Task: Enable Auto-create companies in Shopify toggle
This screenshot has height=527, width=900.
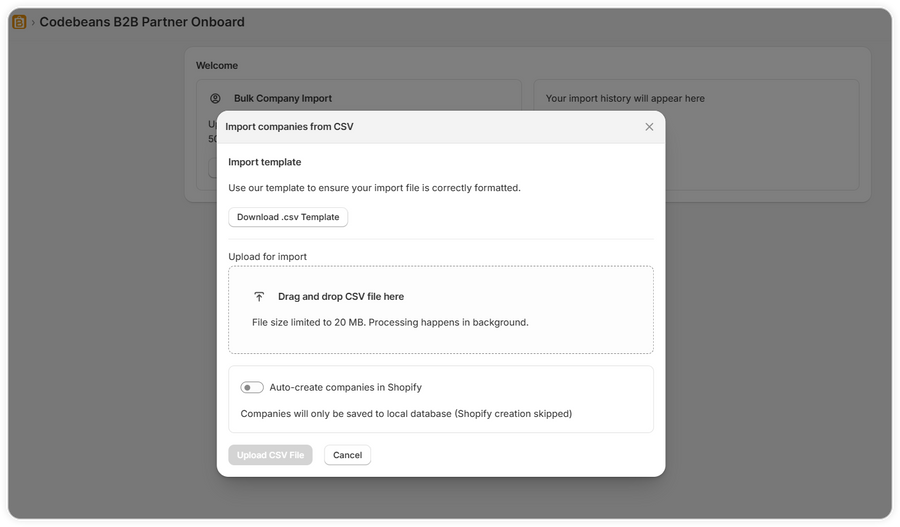Action: point(252,388)
